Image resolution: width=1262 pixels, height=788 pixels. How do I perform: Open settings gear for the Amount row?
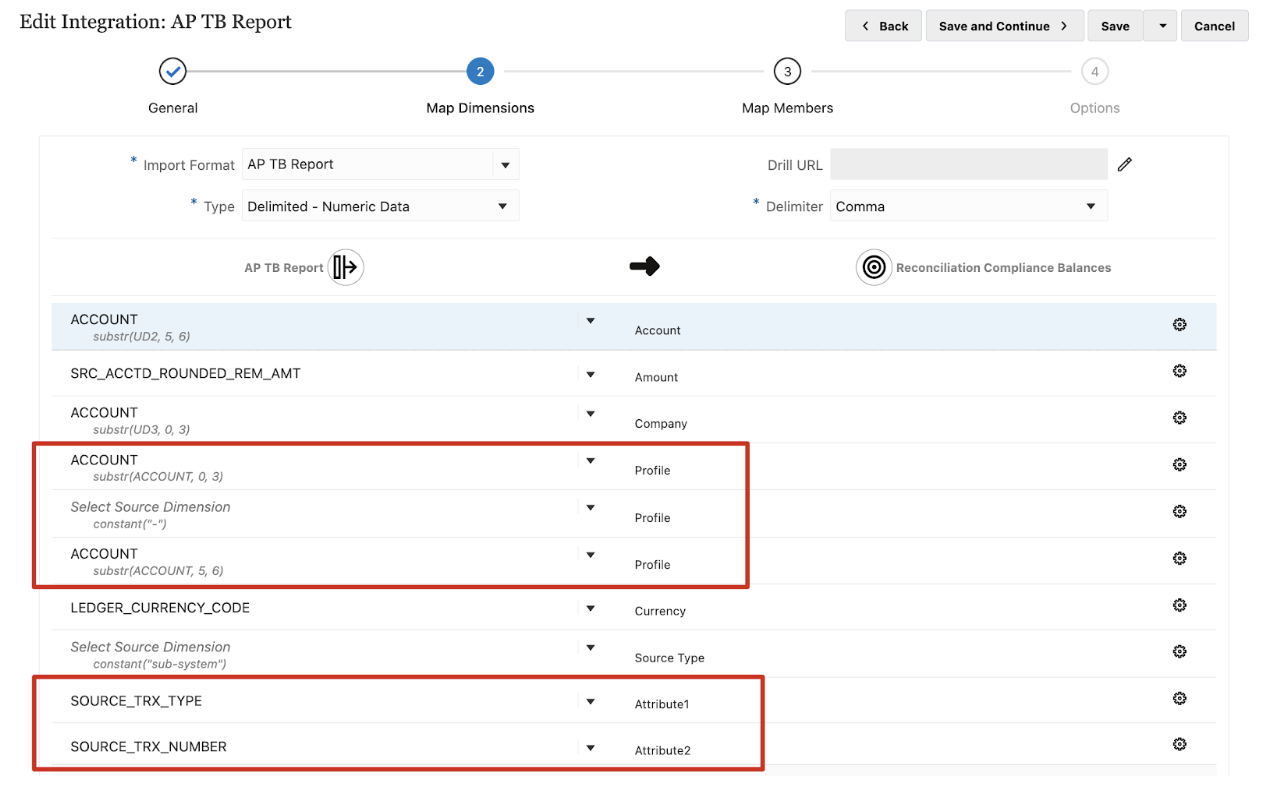pos(1179,371)
